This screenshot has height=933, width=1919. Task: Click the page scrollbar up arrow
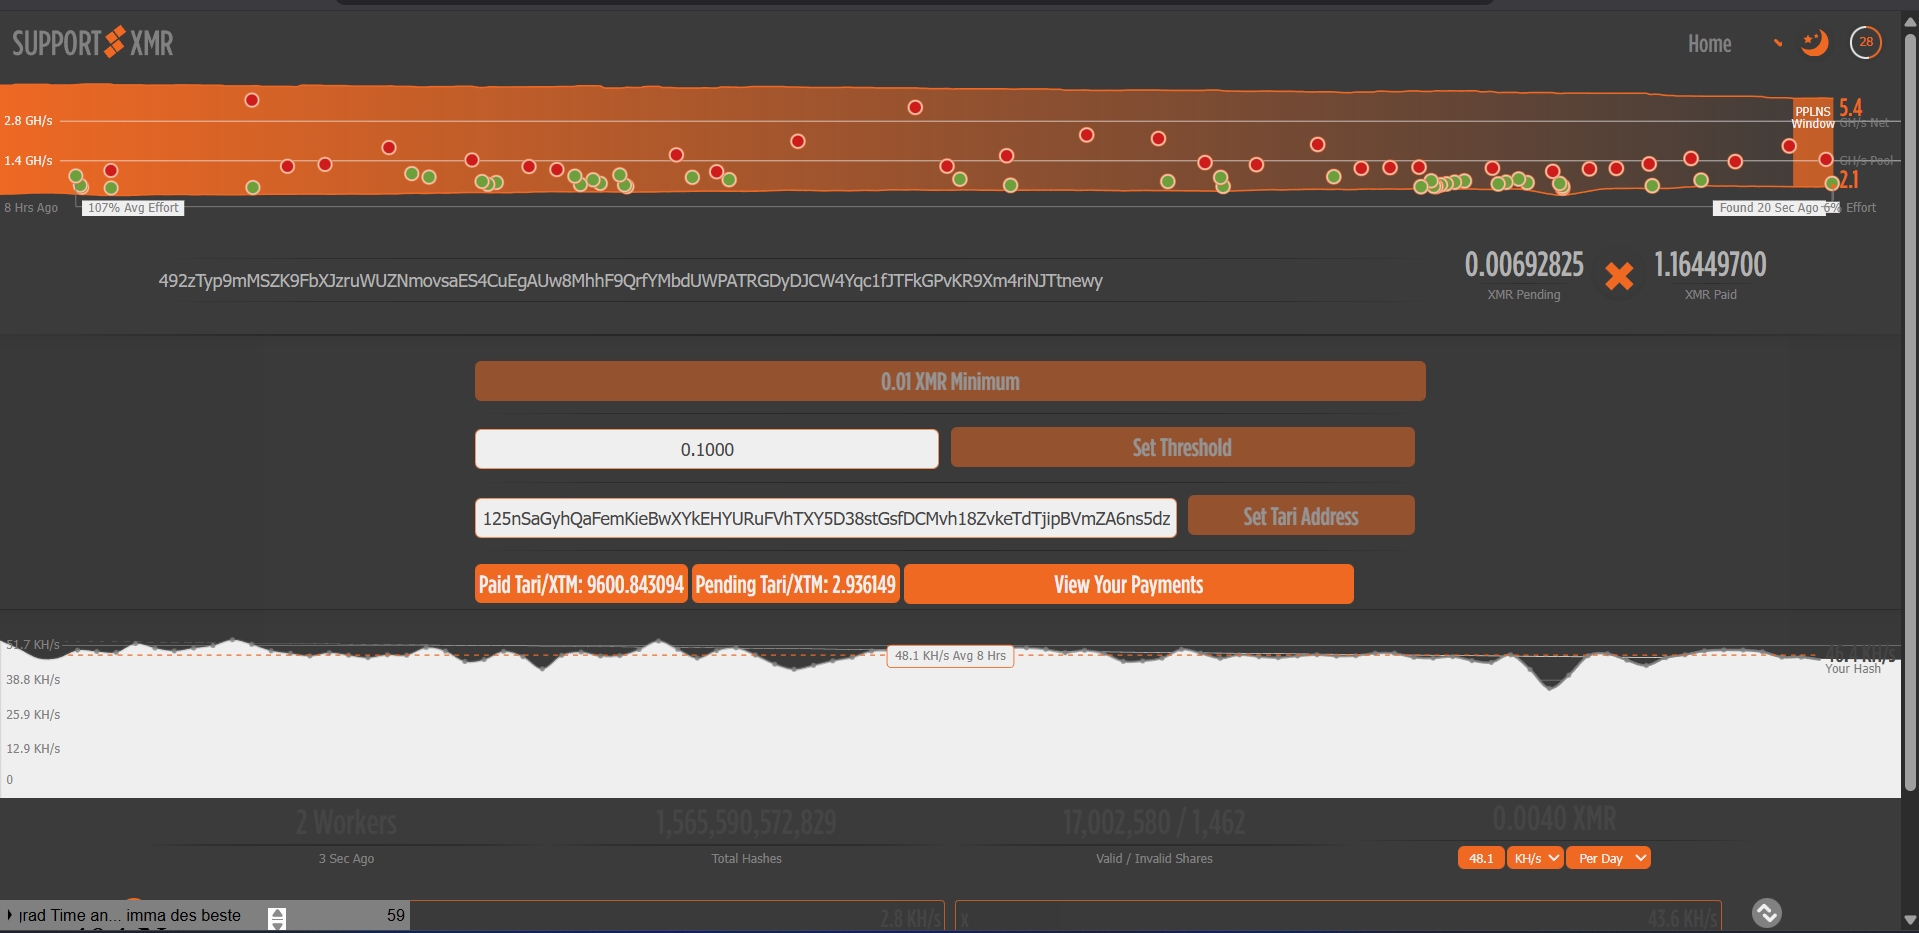[1910, 22]
